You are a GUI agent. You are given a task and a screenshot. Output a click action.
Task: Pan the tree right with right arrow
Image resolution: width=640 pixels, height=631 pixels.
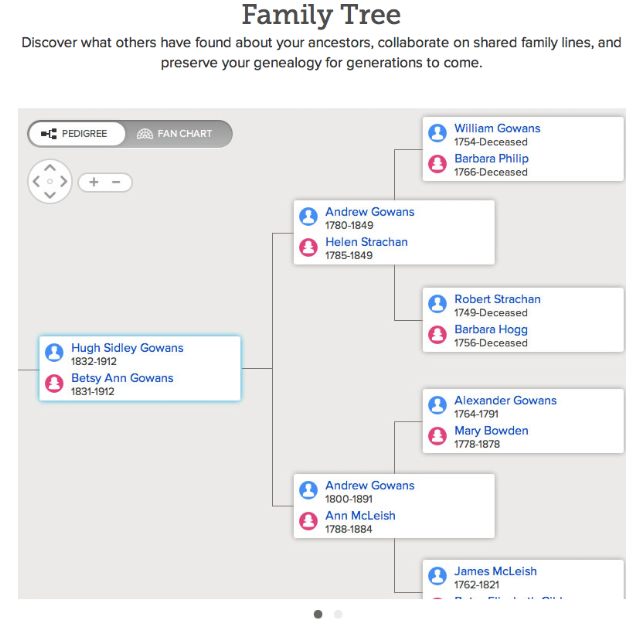64,181
